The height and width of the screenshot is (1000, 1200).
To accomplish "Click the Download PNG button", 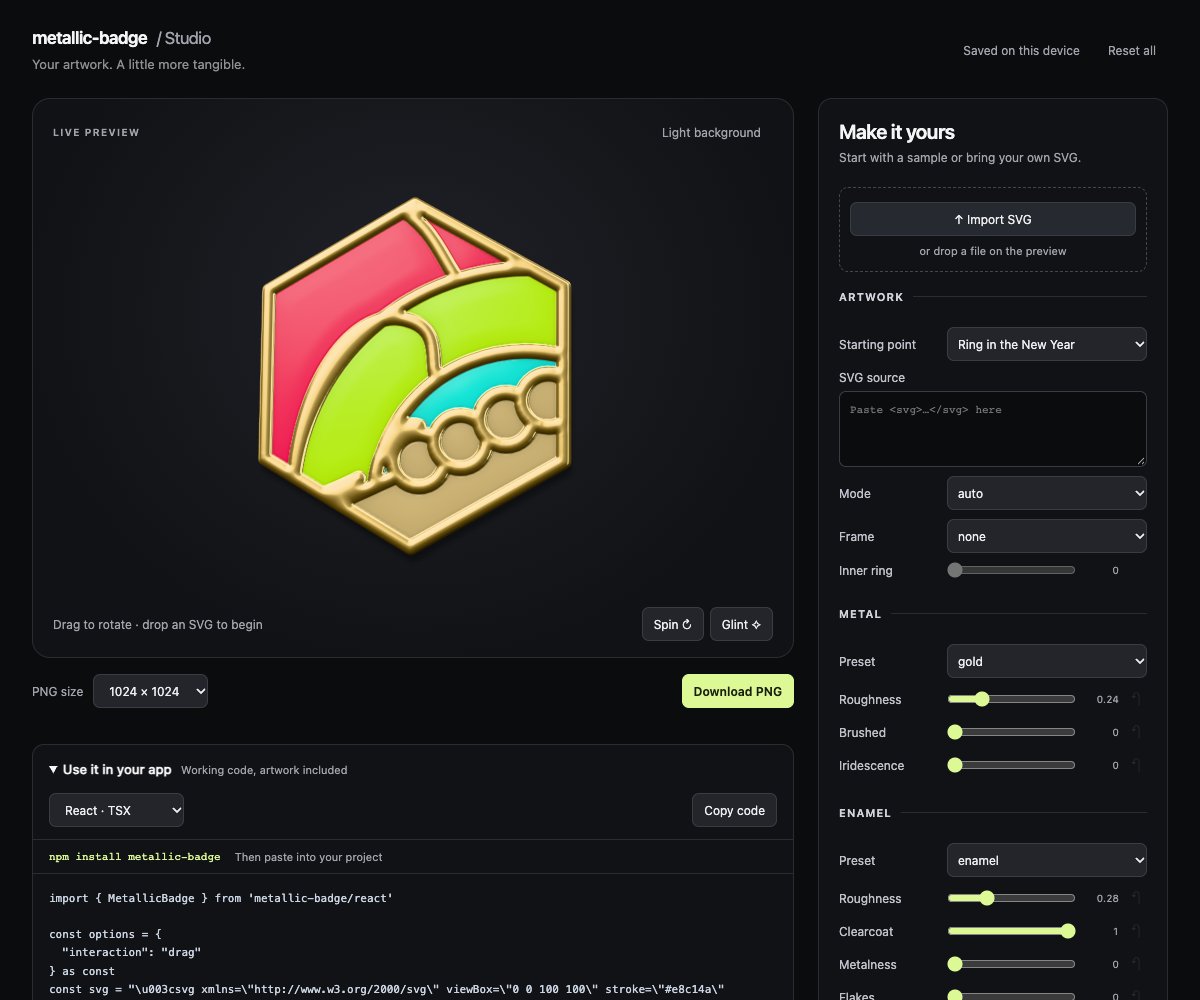I will (x=738, y=691).
